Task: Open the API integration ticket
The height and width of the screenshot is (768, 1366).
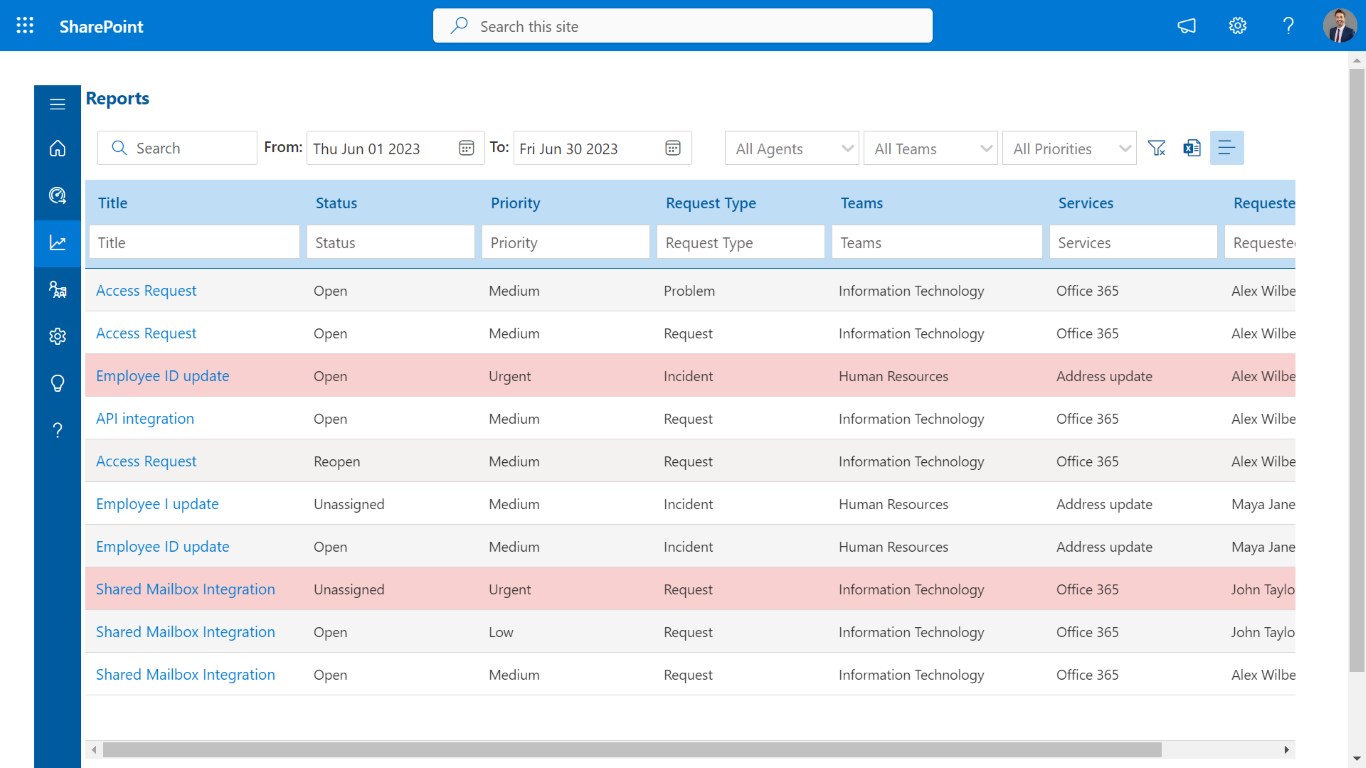Action: 145,419
